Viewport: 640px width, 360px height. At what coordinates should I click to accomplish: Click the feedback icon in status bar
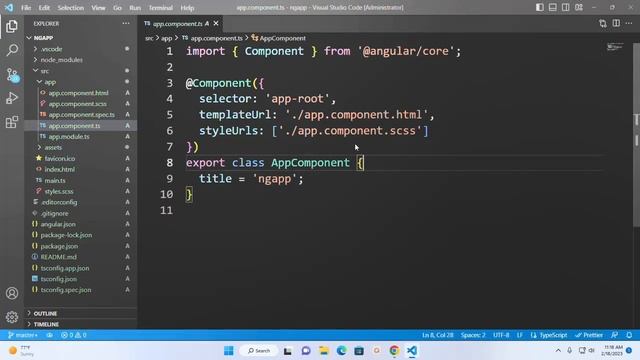pyautogui.click(x=615, y=335)
